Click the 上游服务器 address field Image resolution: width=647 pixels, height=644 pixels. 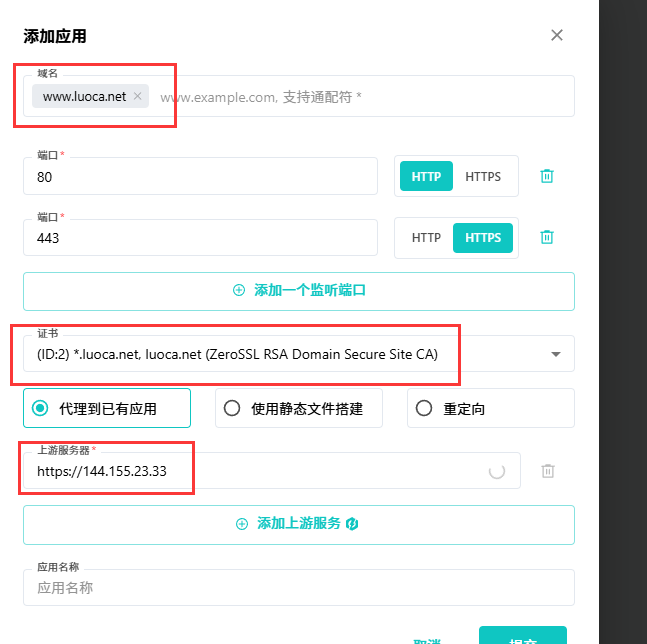[x=260, y=471]
